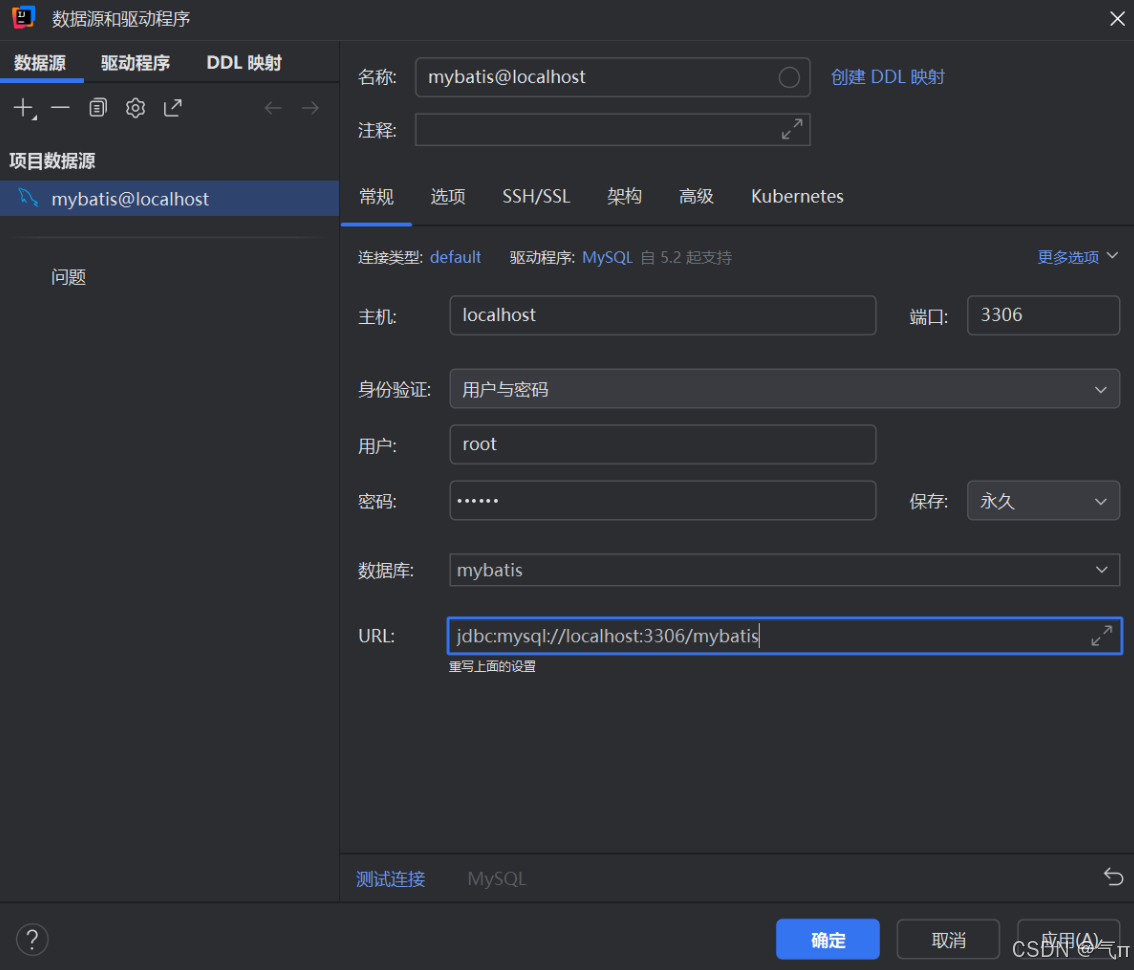The height and width of the screenshot is (970, 1134).
Task: Duplicate the selected data source
Action: click(98, 108)
